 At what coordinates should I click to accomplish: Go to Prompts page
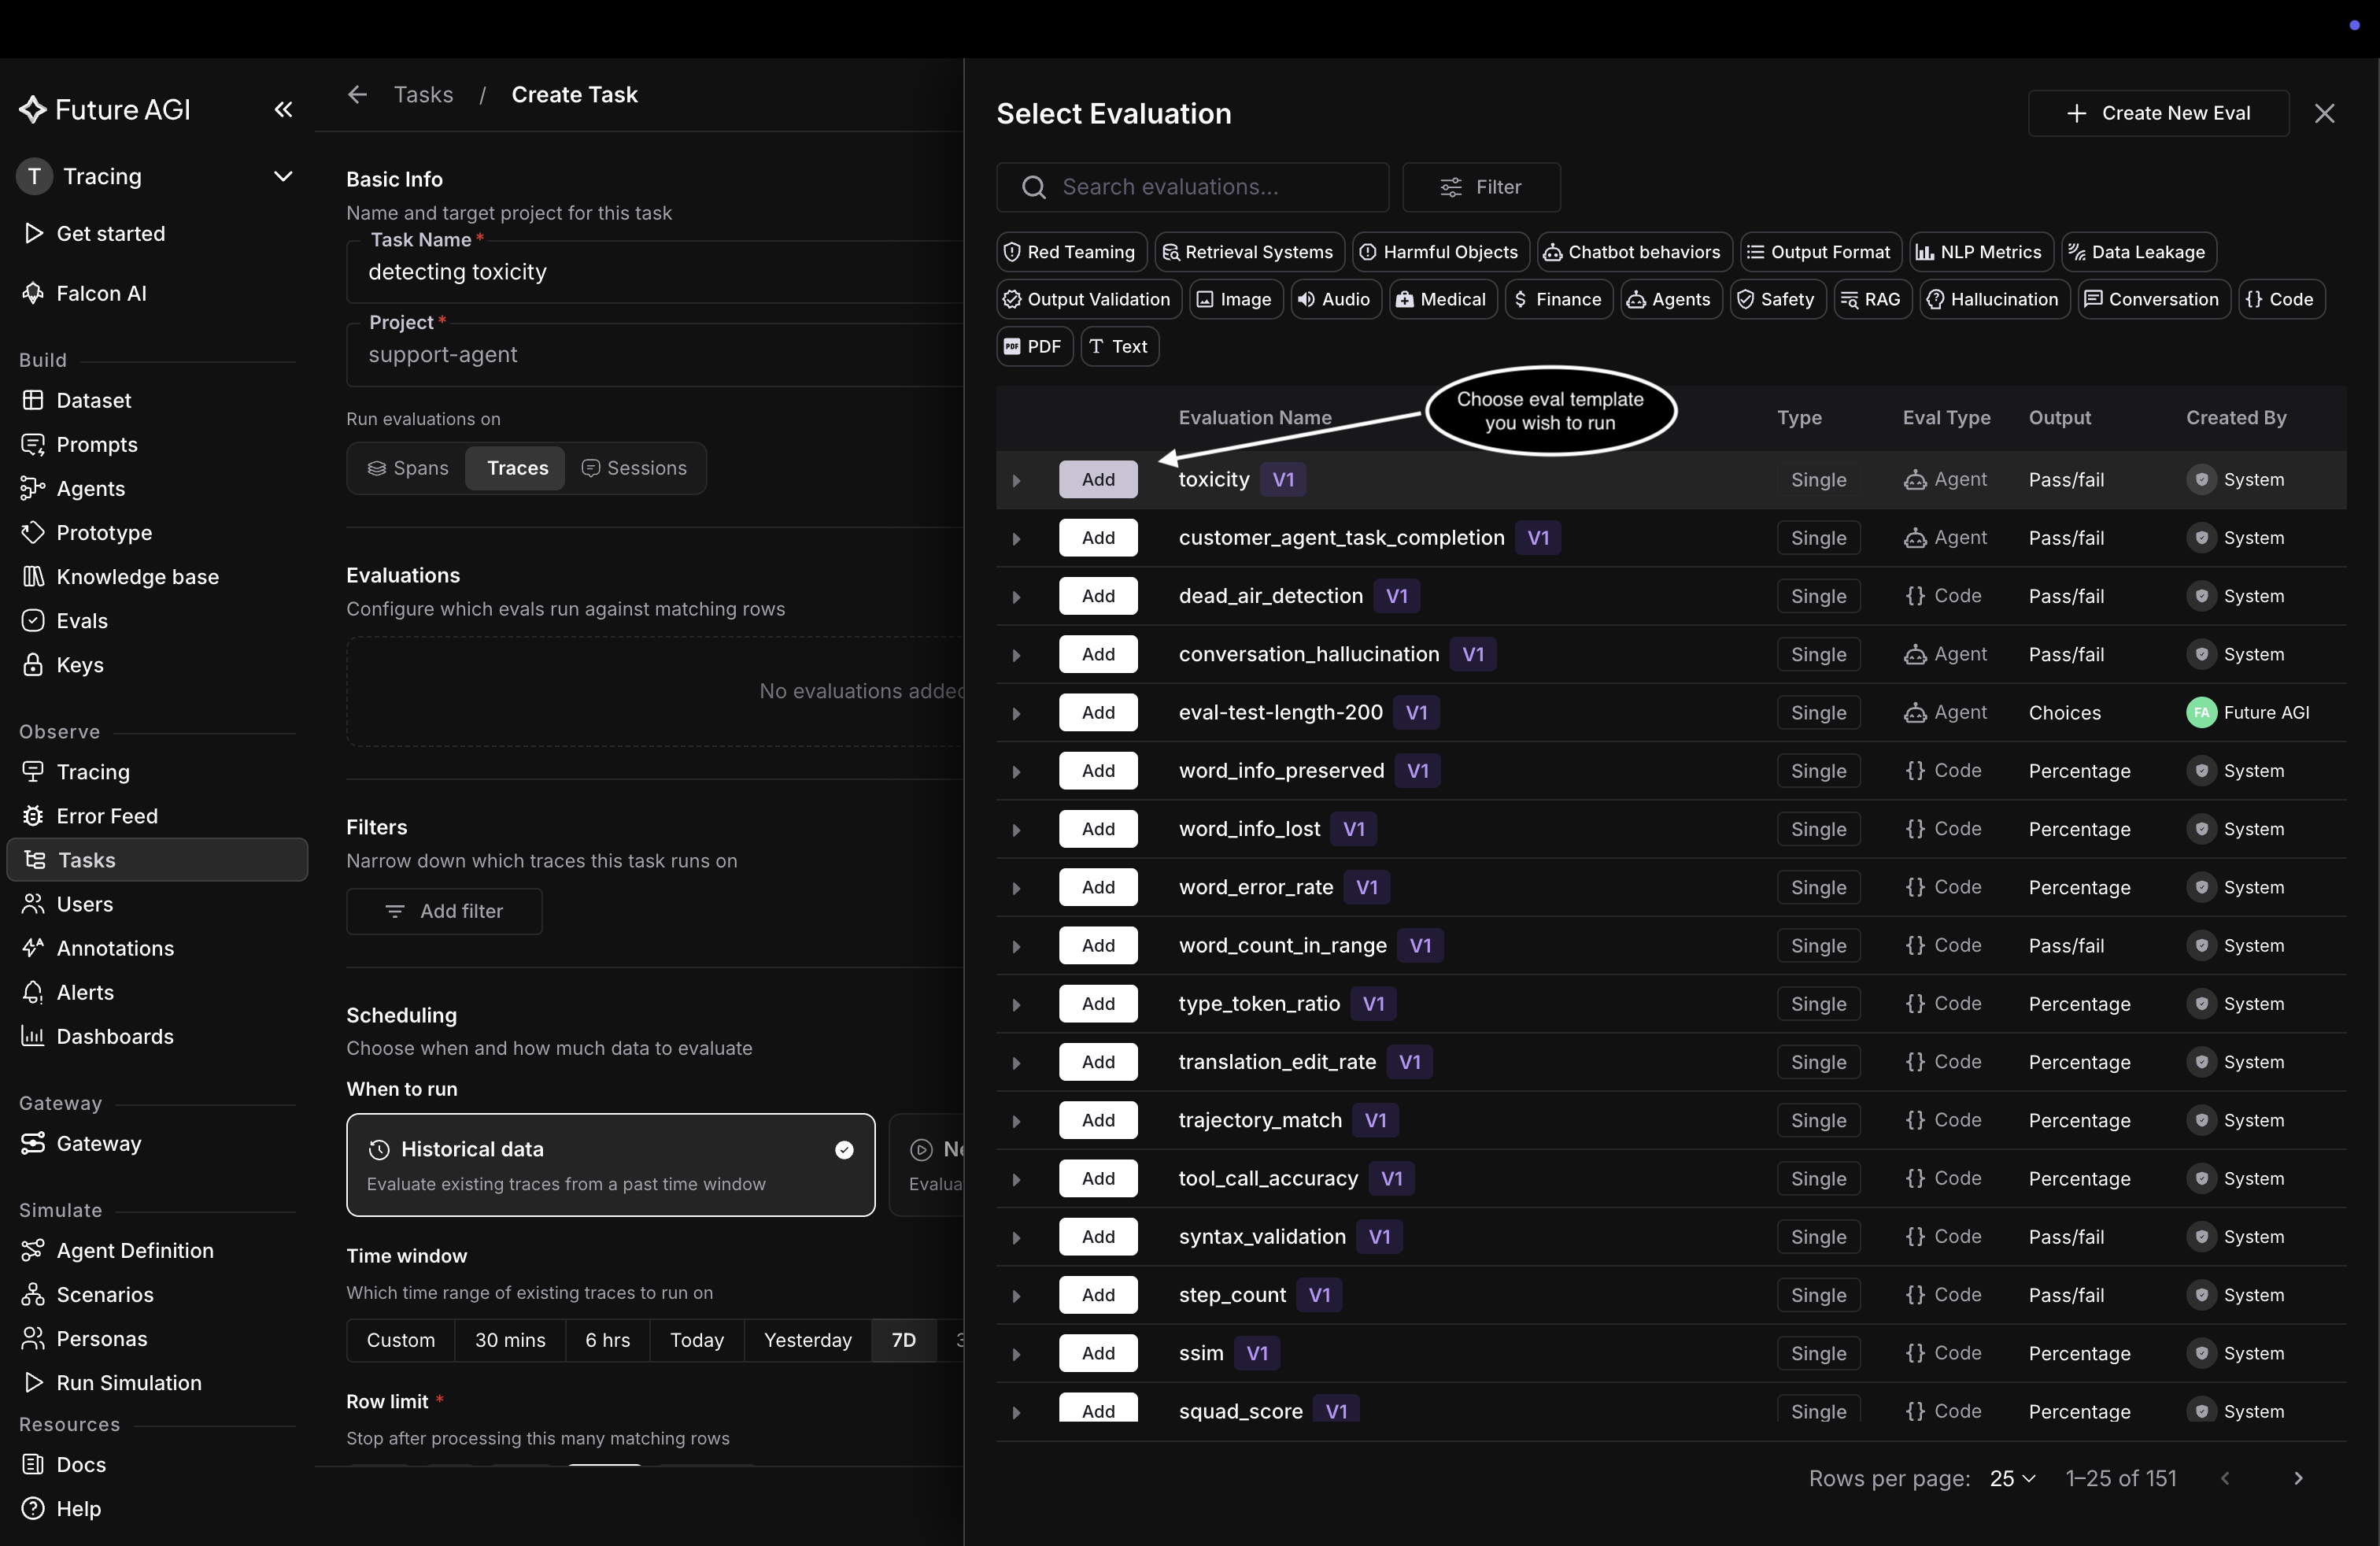click(x=96, y=444)
